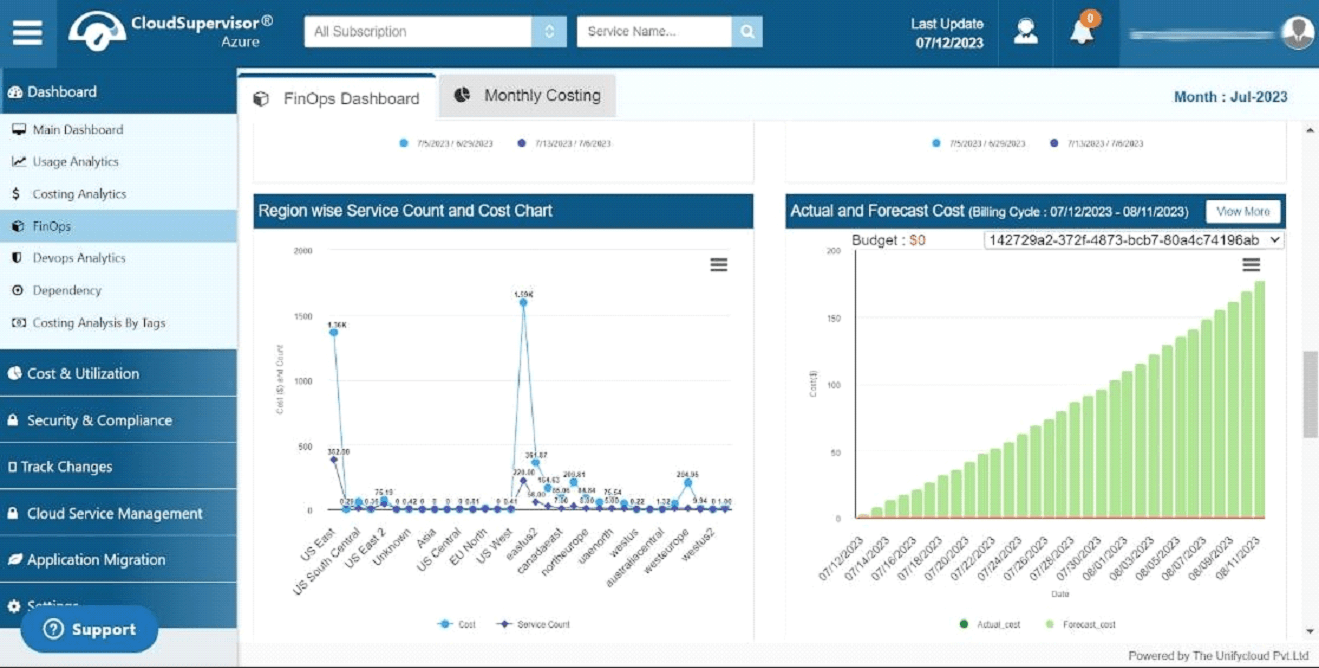
Task: Open the Support chat button
Action: tap(90, 629)
